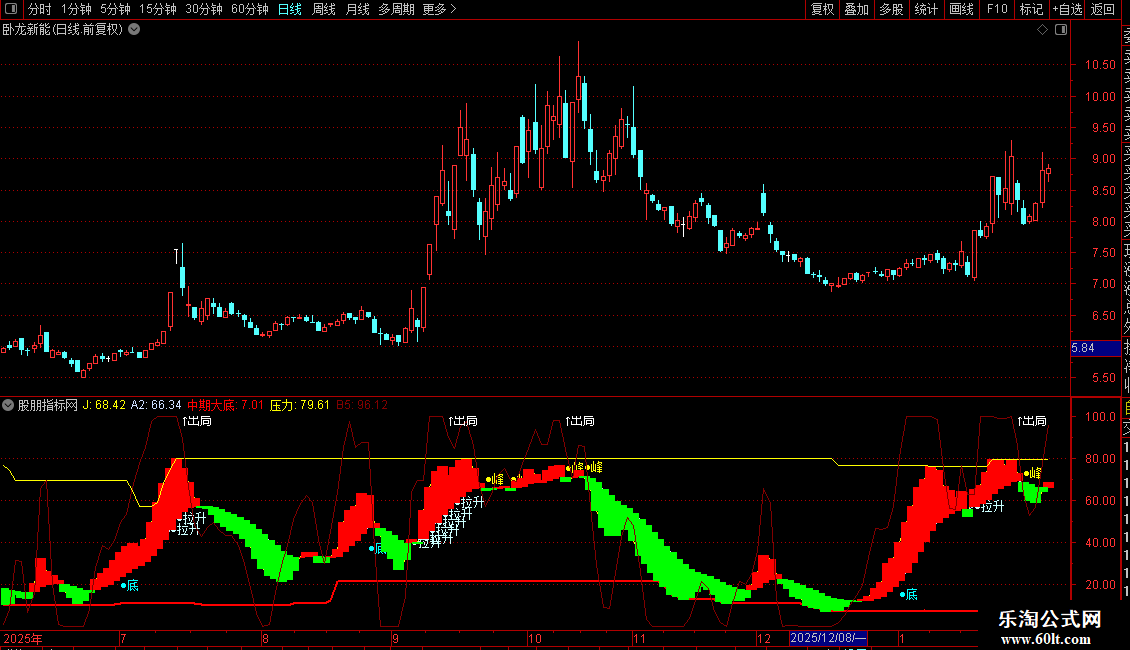Click the B5: 96.12 value
Screen dimensions: 1130x650
(362, 405)
